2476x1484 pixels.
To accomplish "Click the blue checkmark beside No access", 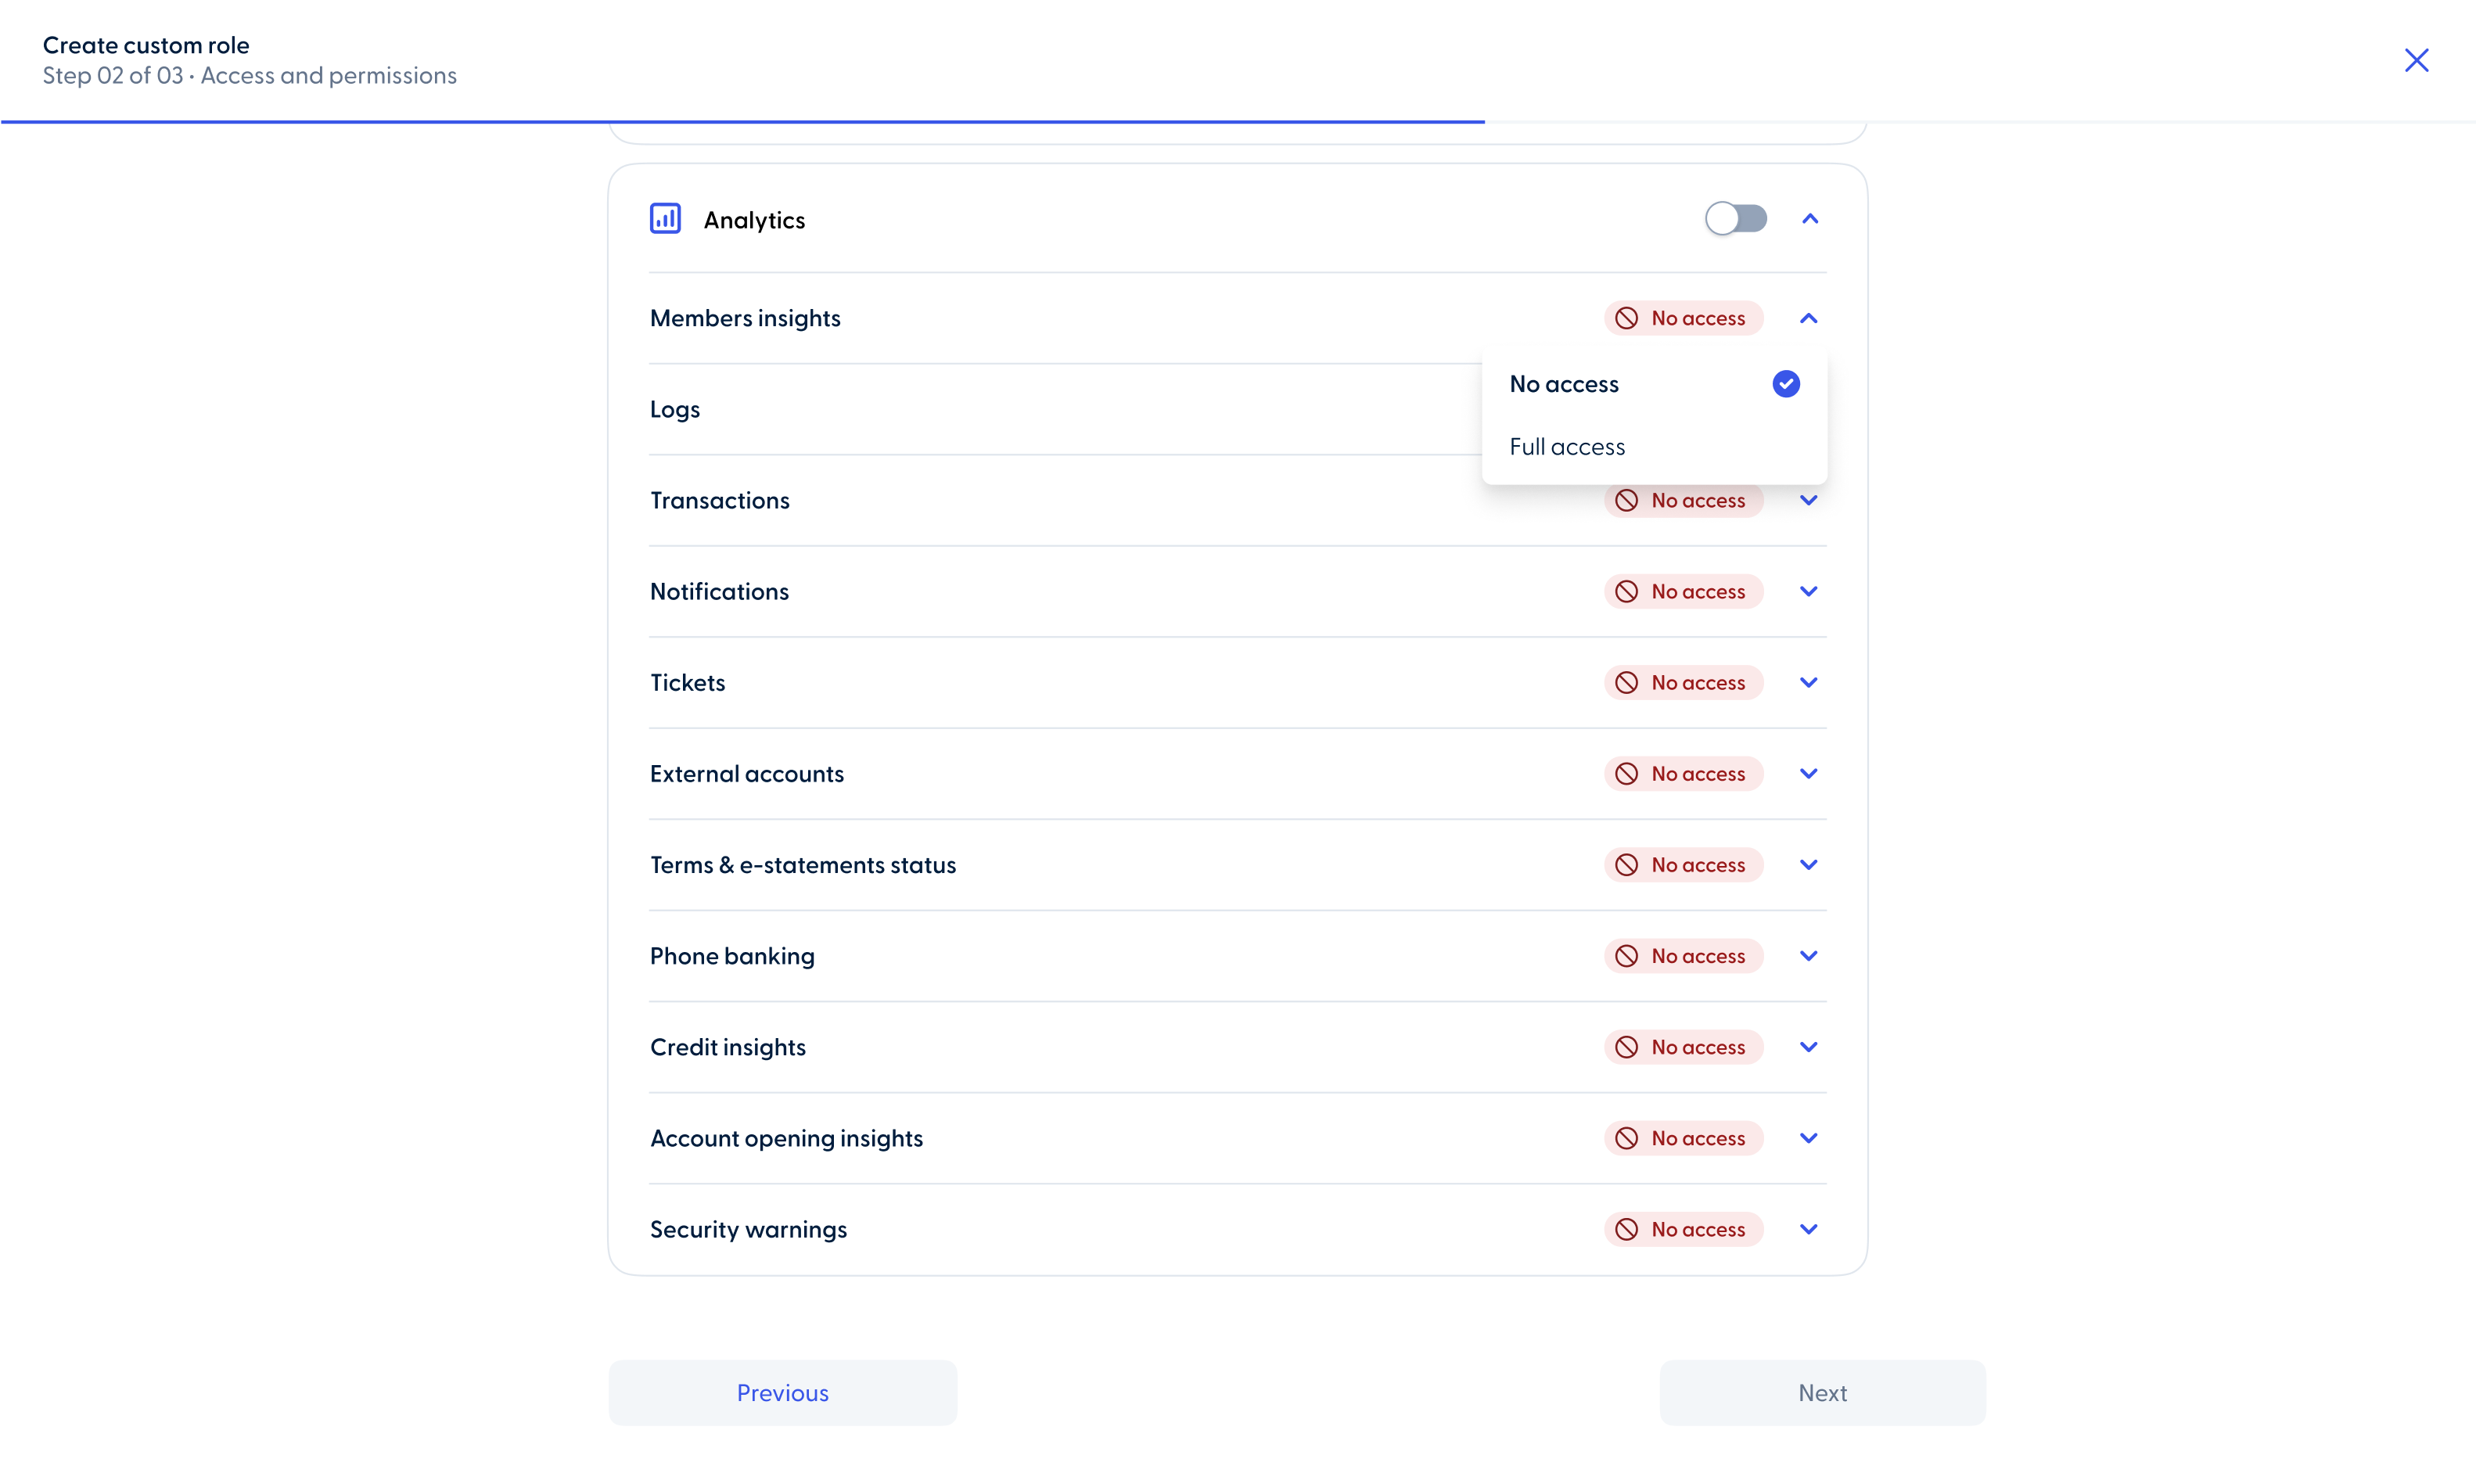I will (1786, 383).
